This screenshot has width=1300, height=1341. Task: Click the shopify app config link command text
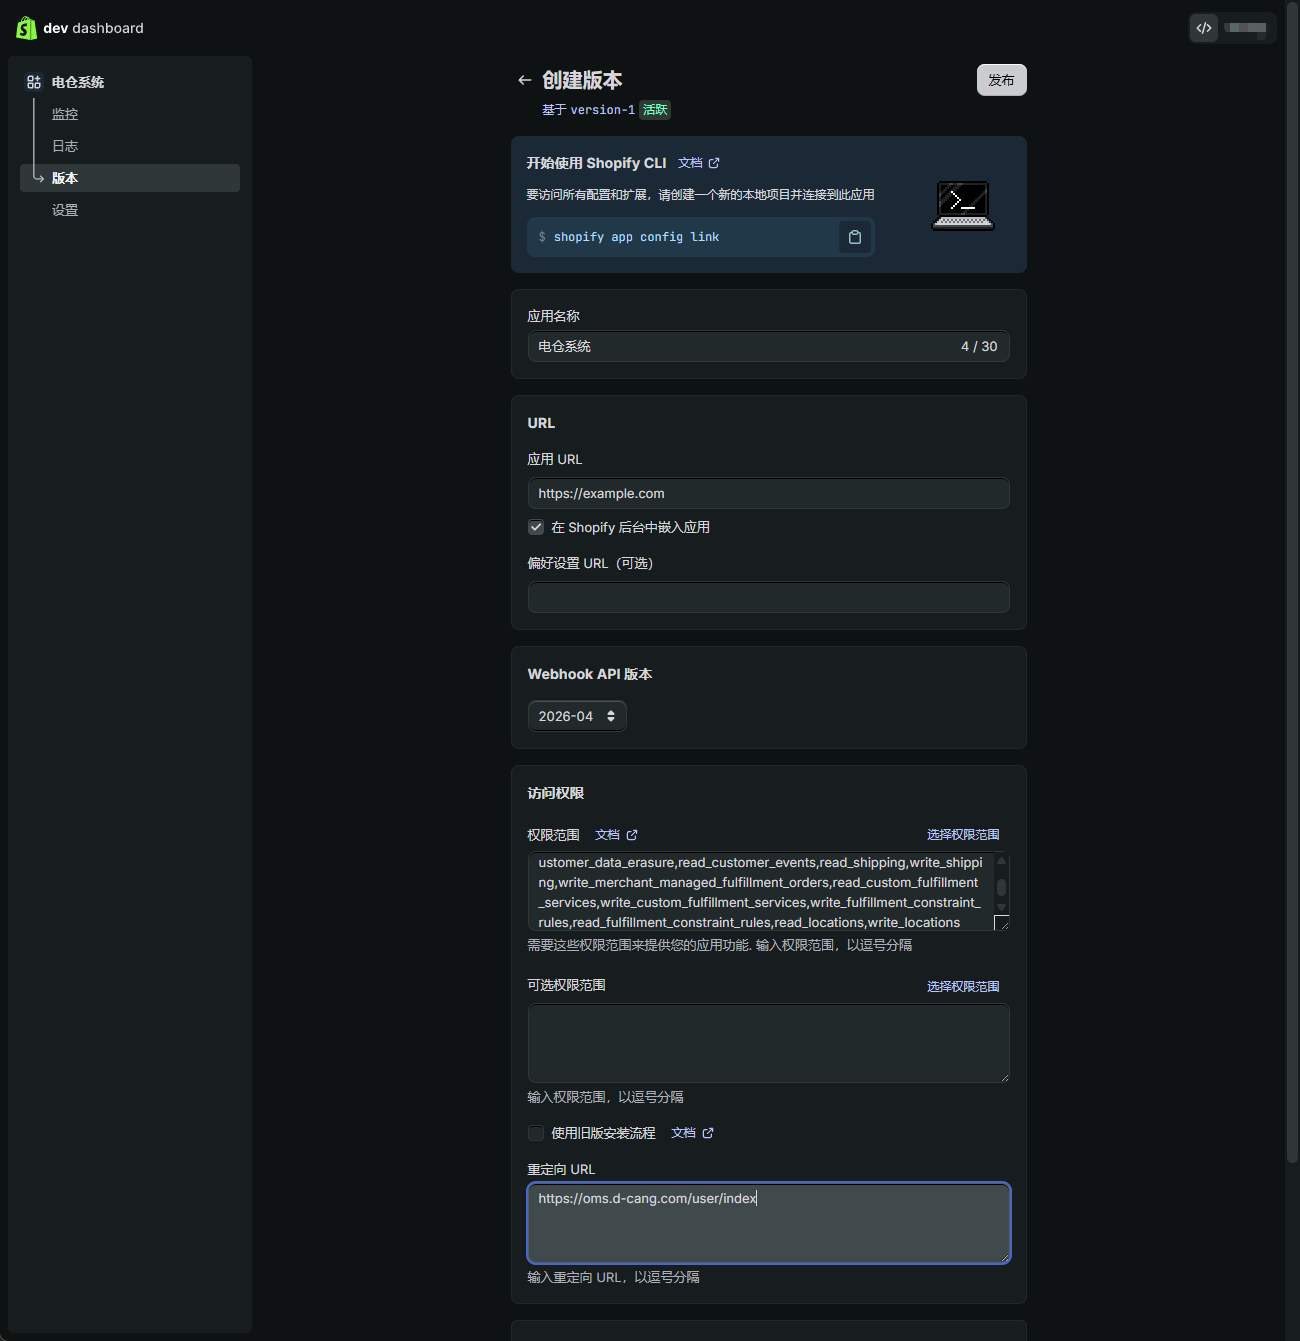click(x=636, y=237)
